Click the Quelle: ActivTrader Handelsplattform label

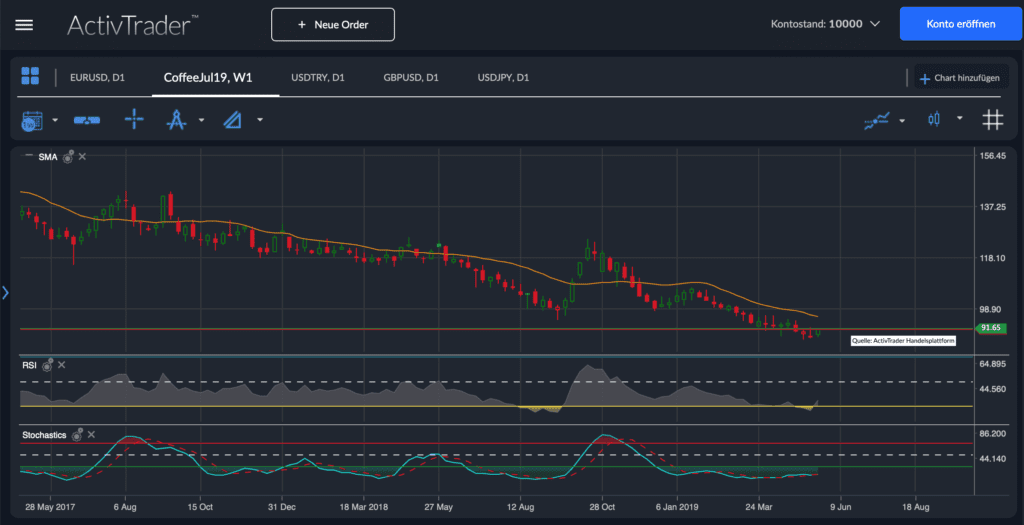pos(903,340)
